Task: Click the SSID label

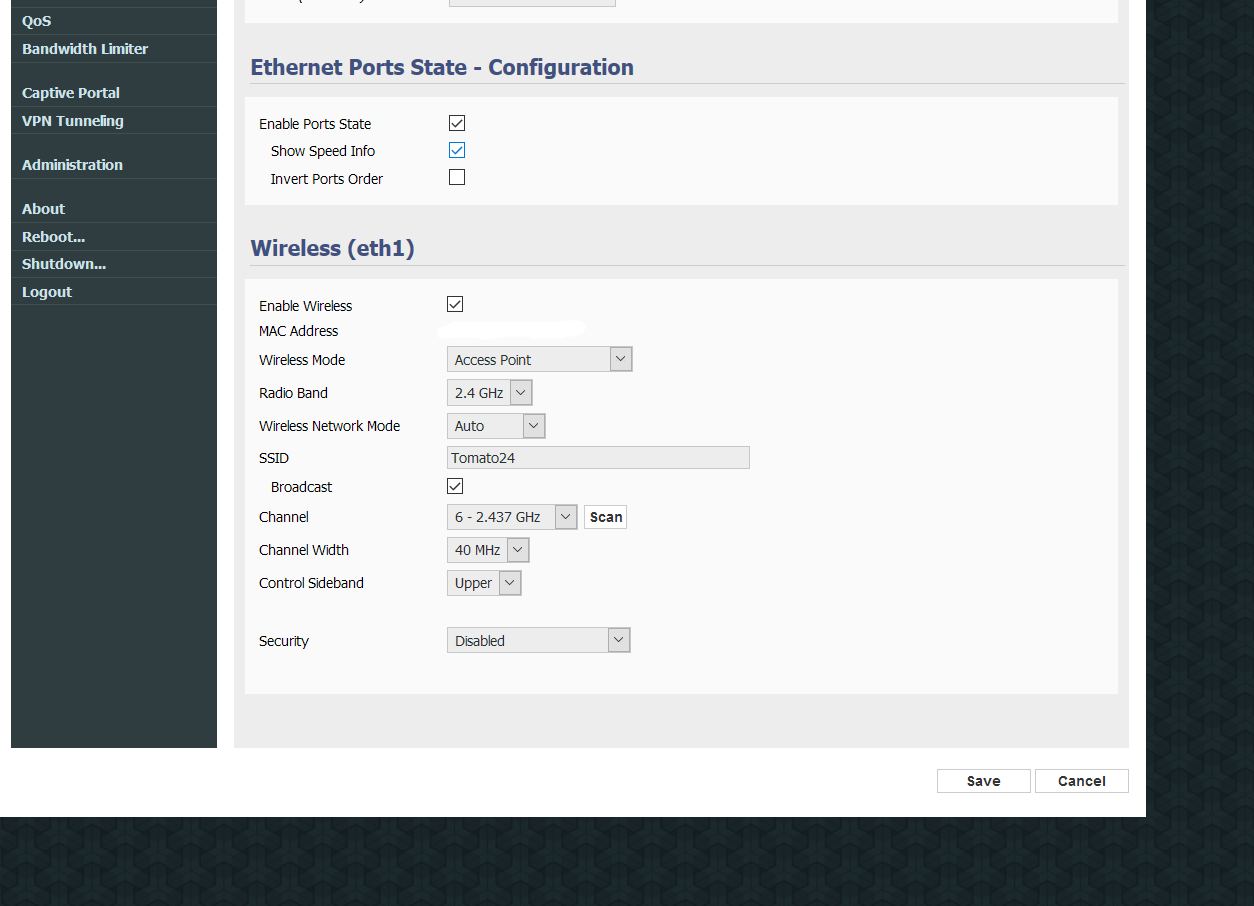Action: click(x=274, y=458)
